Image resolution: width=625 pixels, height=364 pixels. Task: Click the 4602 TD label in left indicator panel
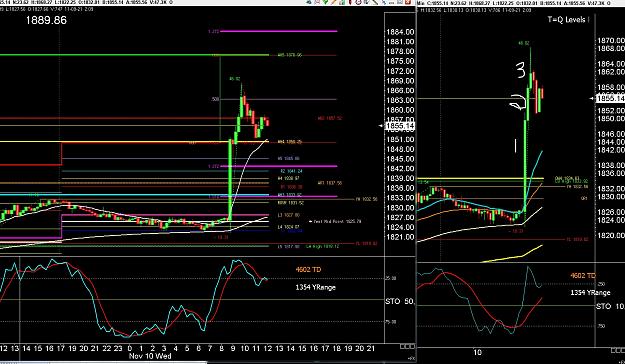click(308, 270)
